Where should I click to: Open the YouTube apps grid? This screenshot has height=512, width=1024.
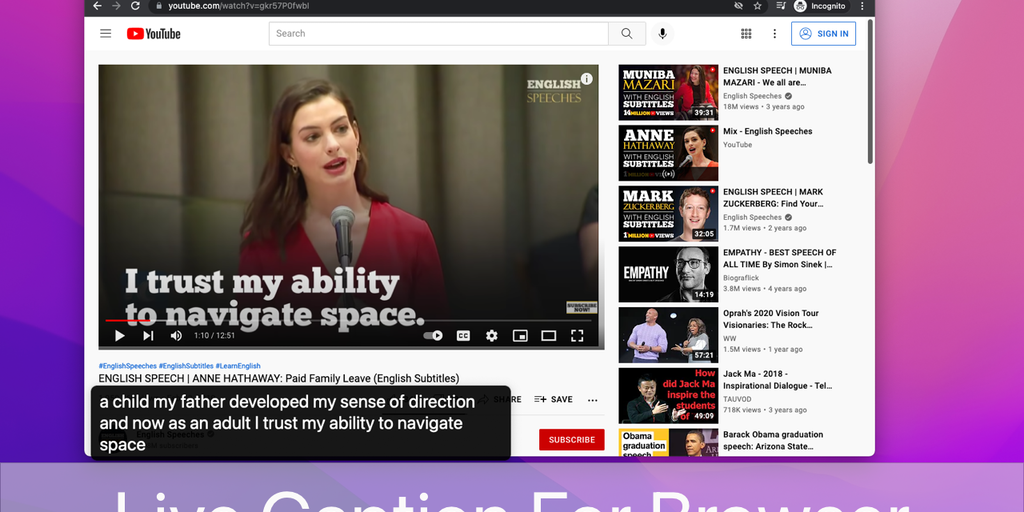click(746, 34)
